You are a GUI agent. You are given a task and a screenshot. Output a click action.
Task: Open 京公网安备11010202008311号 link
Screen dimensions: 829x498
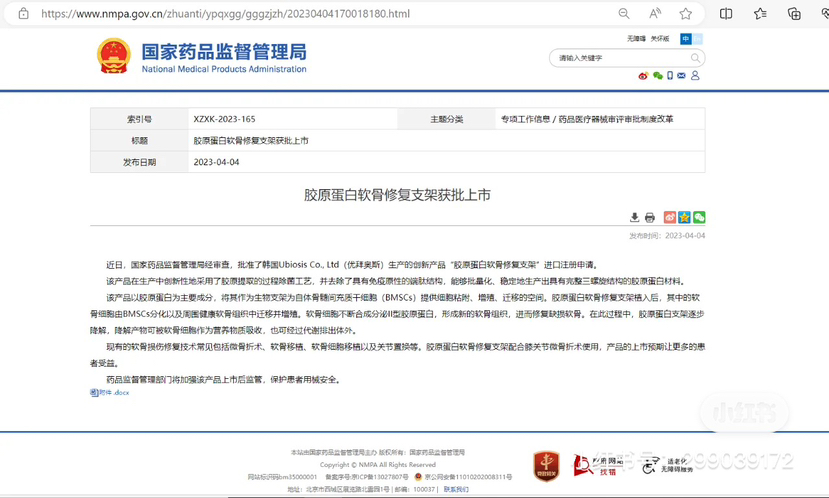click(x=468, y=477)
